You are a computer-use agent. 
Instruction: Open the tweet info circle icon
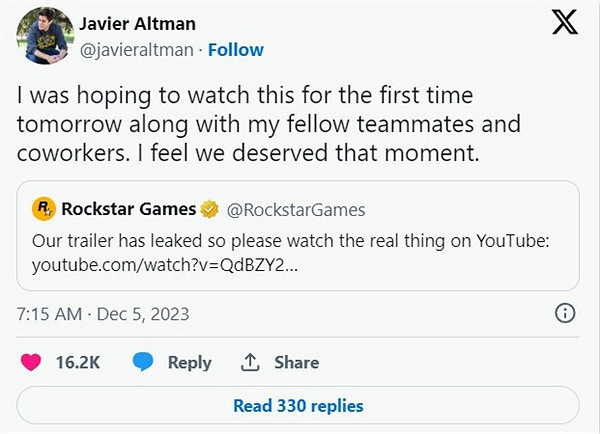click(565, 314)
